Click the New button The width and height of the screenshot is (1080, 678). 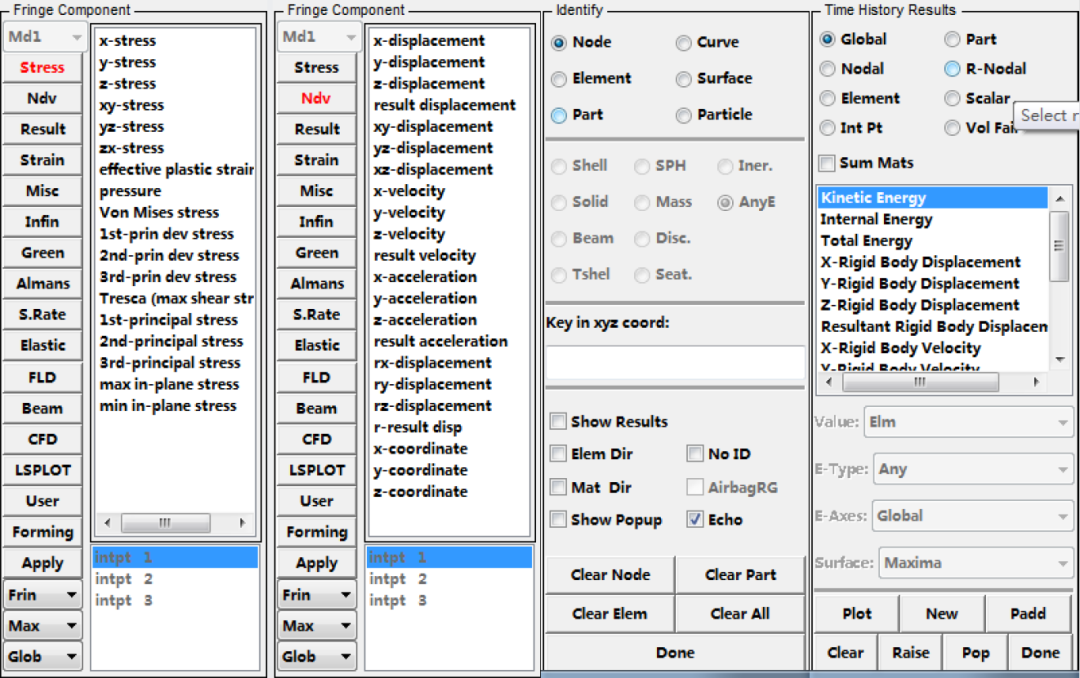942,613
